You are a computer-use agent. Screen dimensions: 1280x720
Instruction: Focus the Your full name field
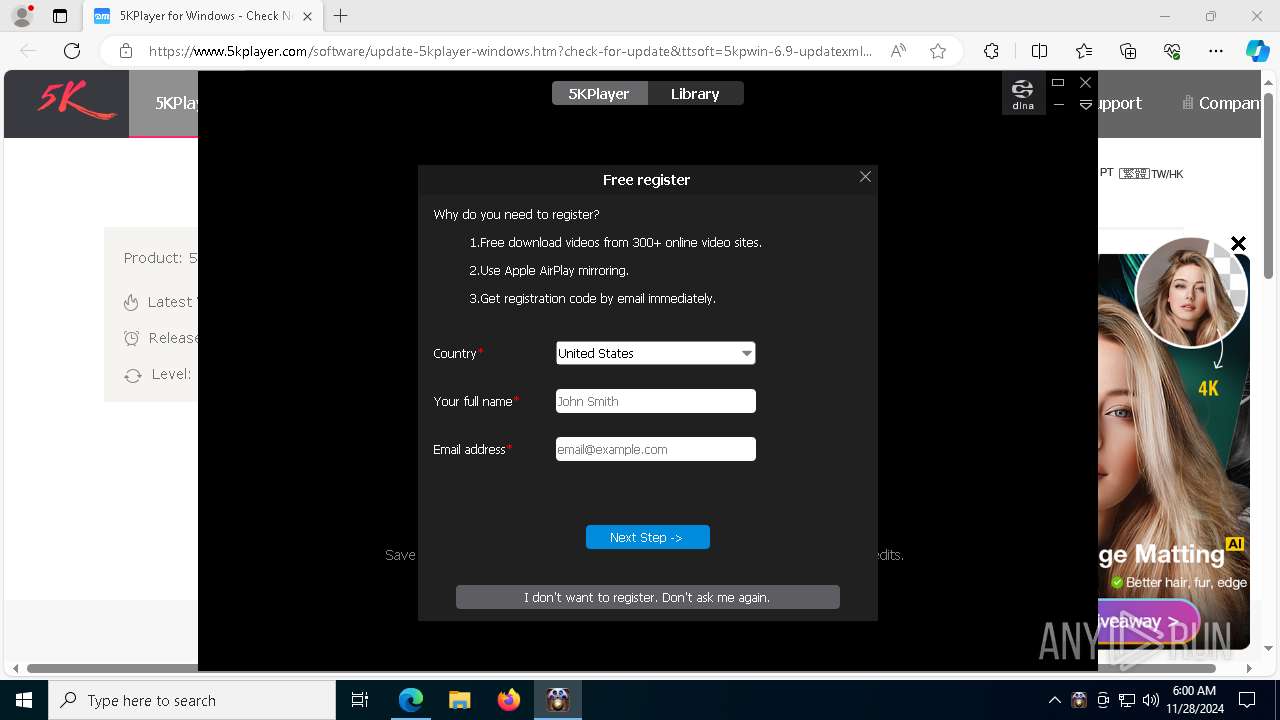point(655,401)
